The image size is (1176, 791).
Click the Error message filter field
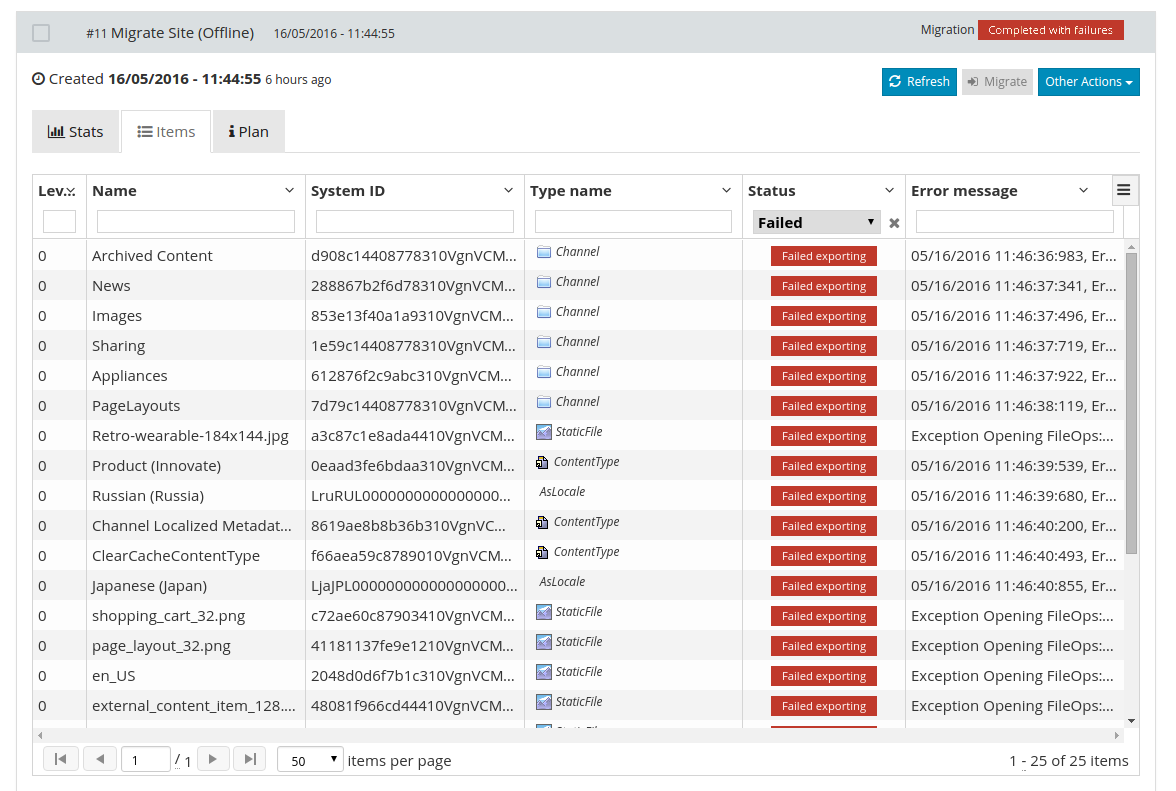click(x=1014, y=221)
